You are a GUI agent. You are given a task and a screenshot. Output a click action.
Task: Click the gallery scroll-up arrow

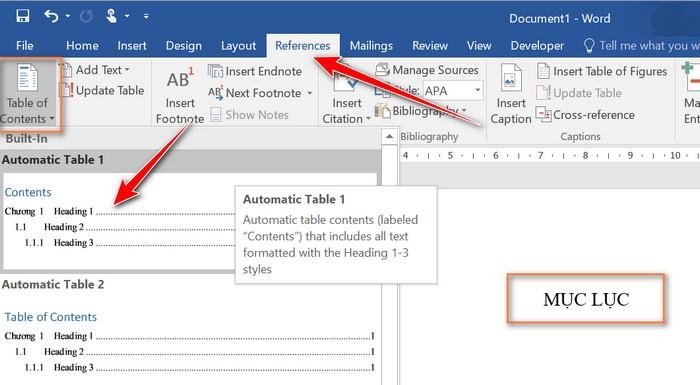point(389,137)
